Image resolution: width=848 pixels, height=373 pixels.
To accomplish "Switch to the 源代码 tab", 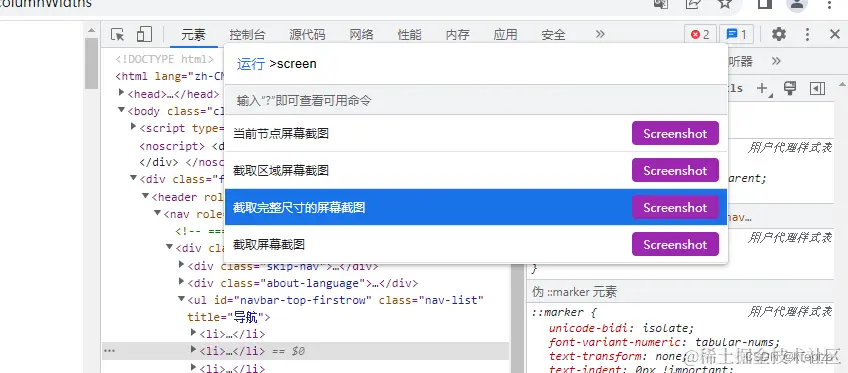I will tap(307, 35).
